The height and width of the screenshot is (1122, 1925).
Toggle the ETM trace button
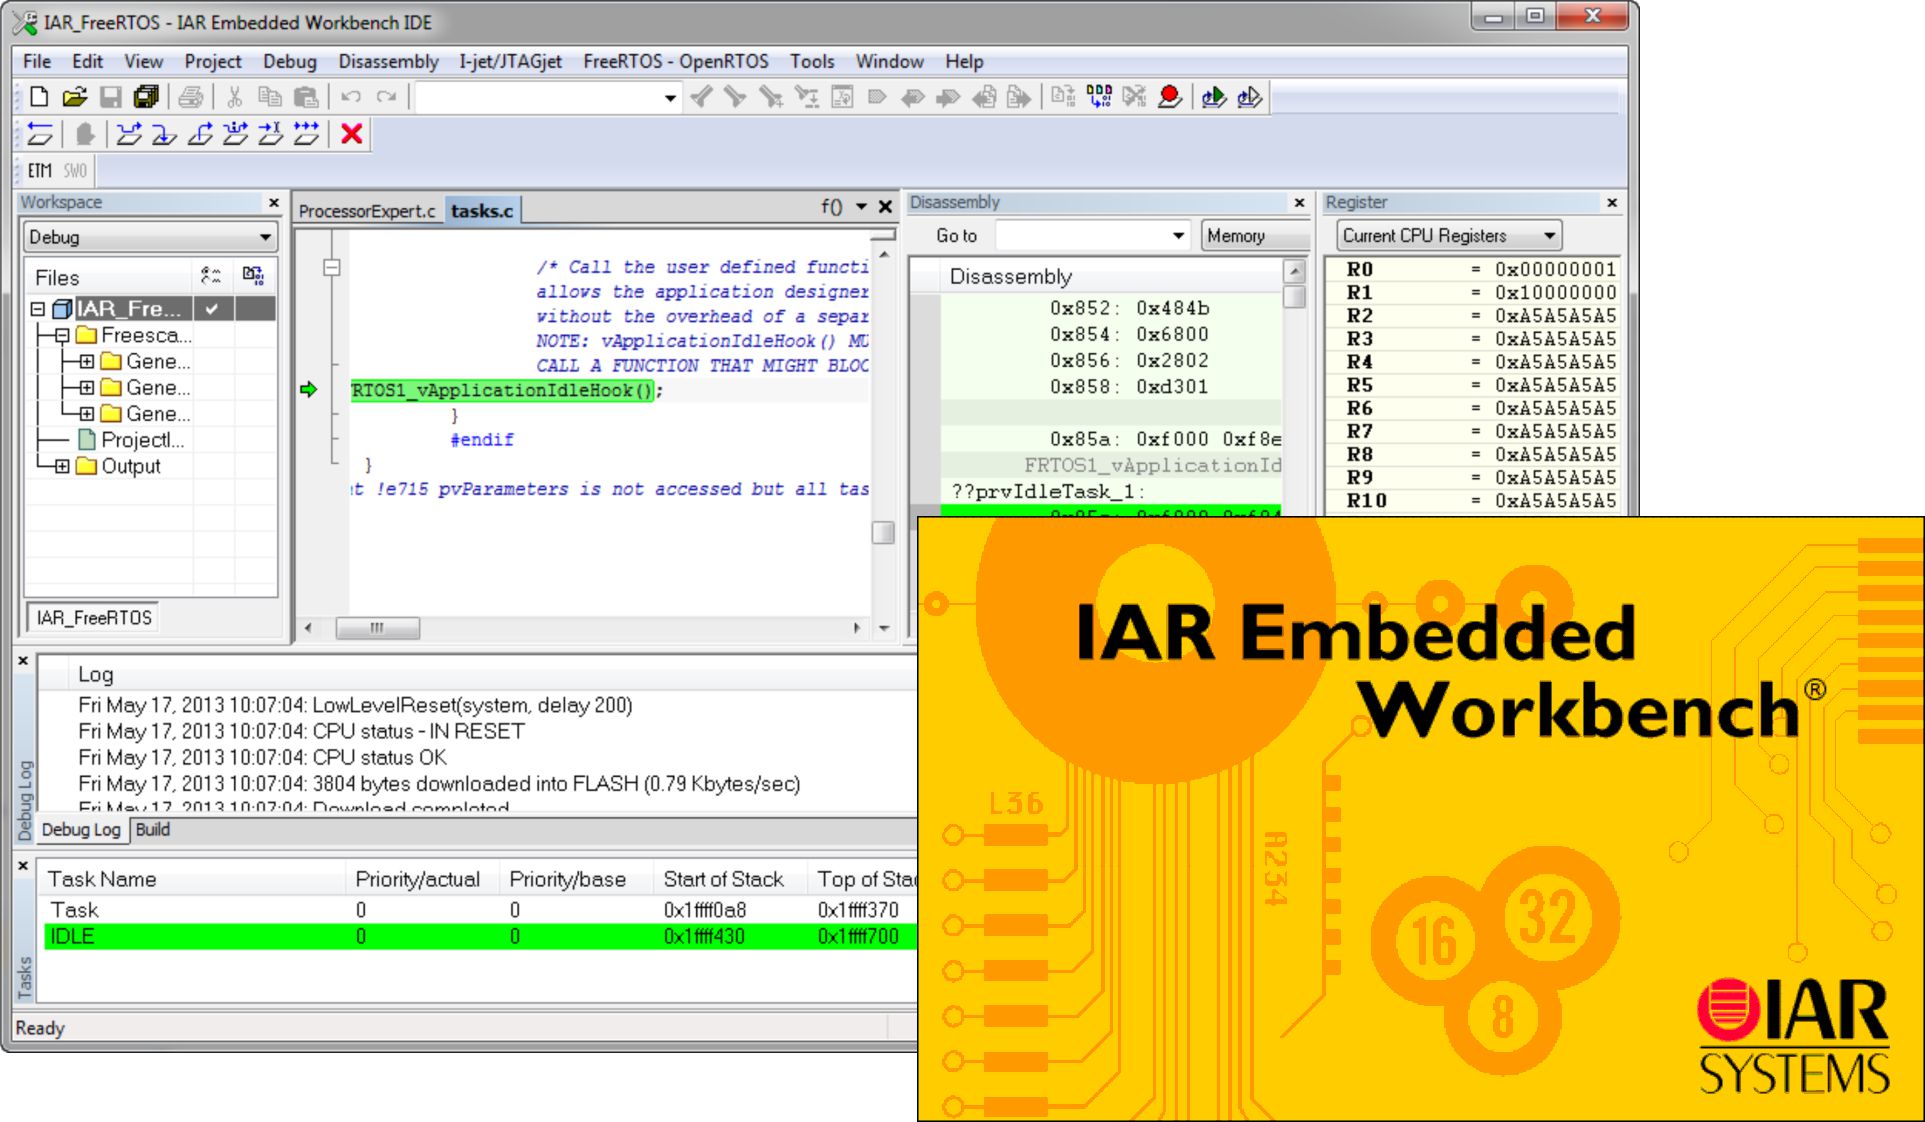40,170
